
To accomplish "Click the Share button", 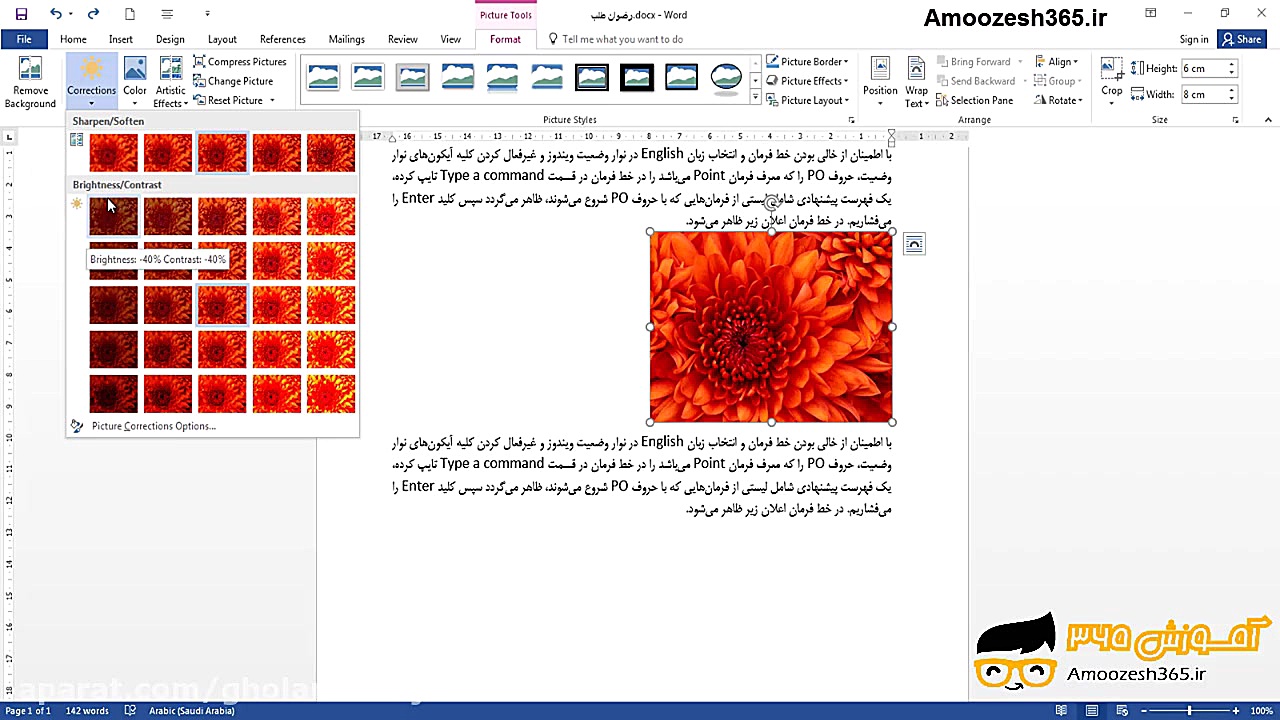I will click(x=1241, y=39).
